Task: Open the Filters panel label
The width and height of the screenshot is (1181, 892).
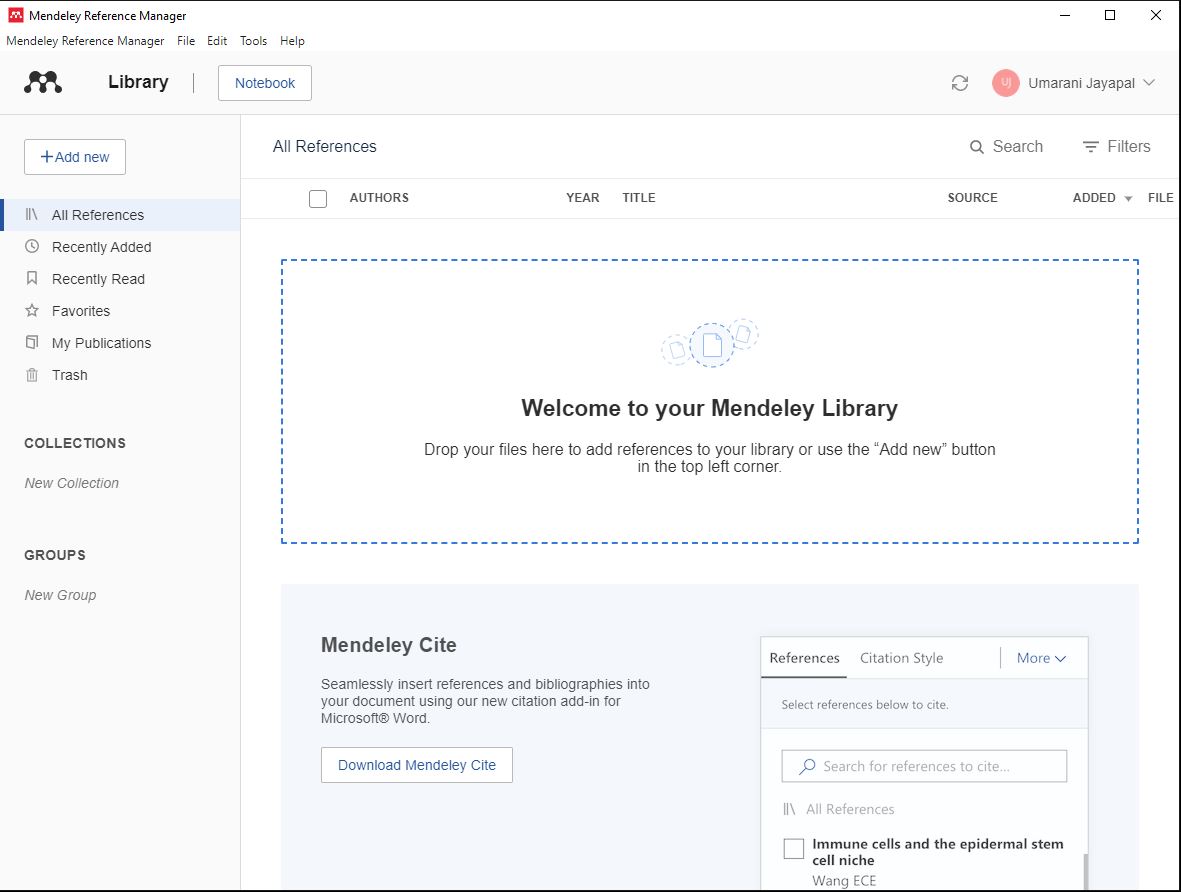Action: (1128, 147)
